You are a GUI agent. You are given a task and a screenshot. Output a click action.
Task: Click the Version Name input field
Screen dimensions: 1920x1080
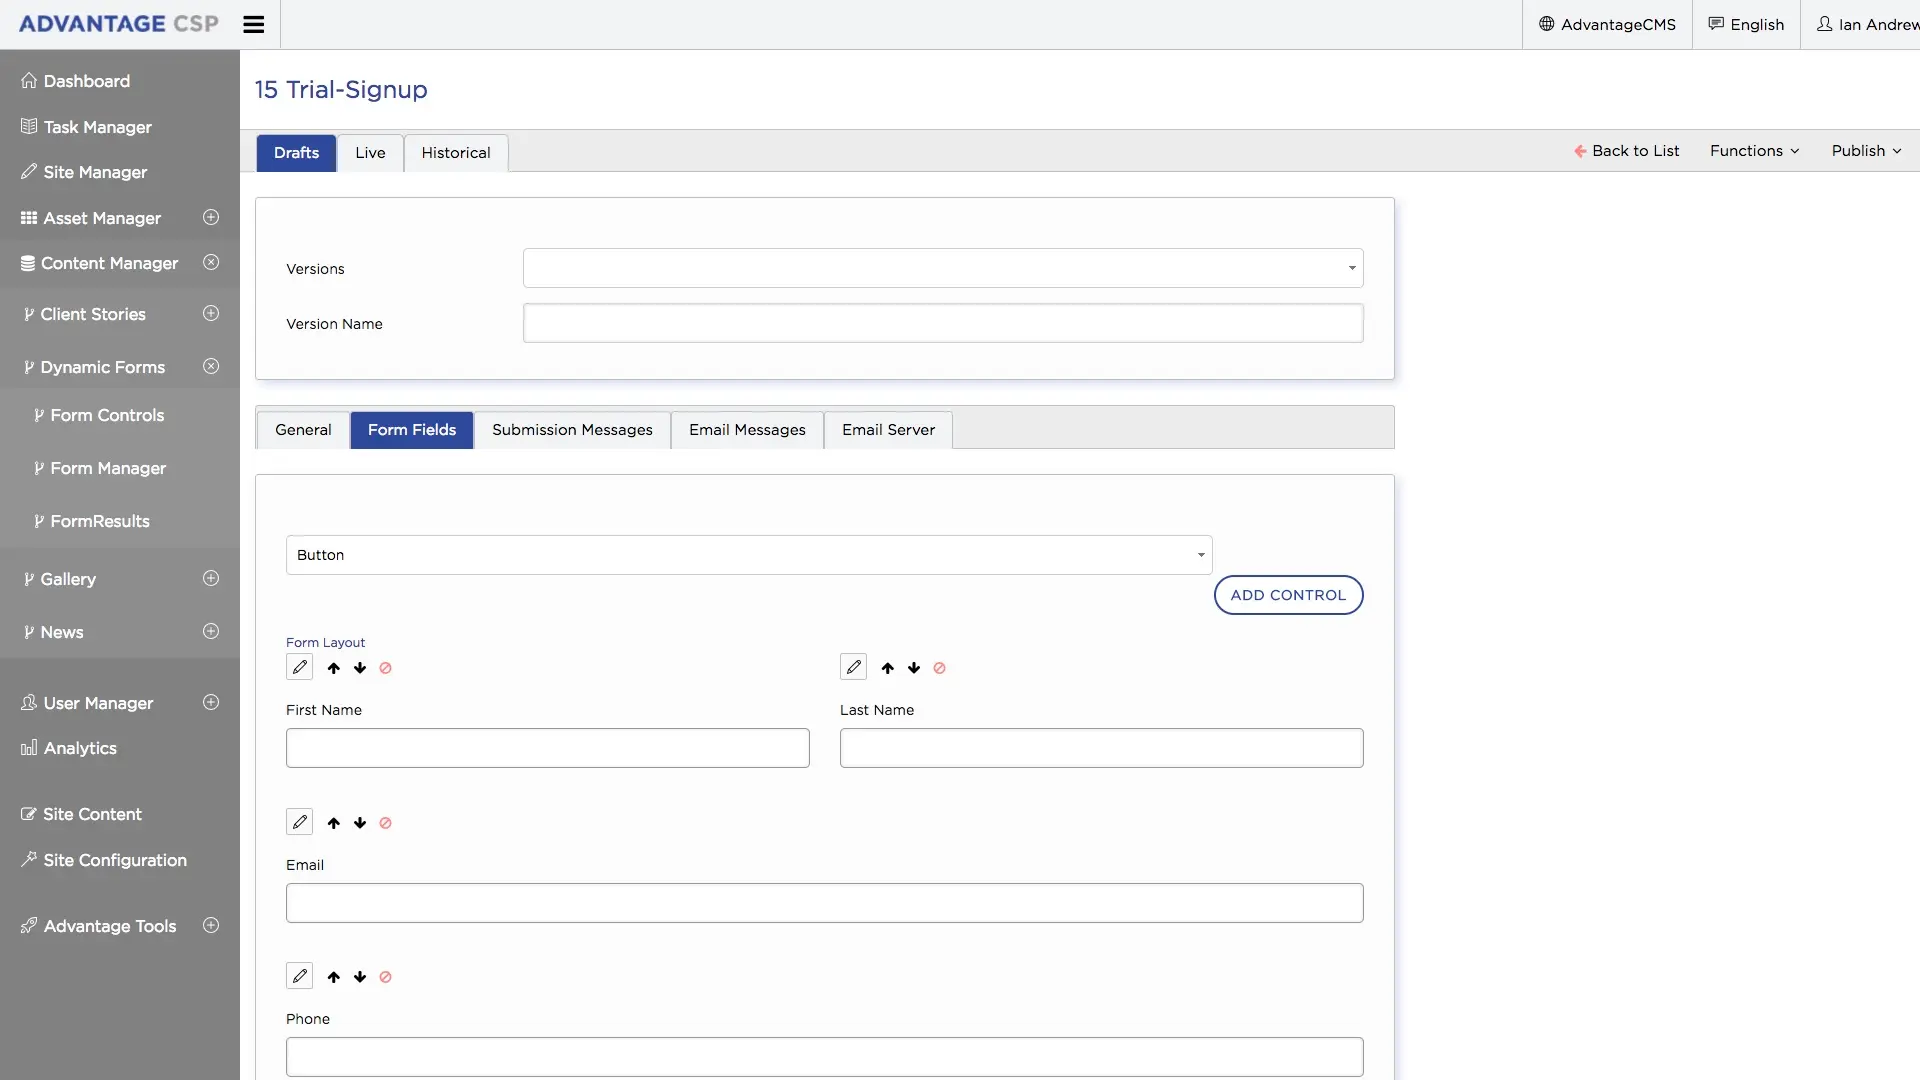(x=942, y=323)
